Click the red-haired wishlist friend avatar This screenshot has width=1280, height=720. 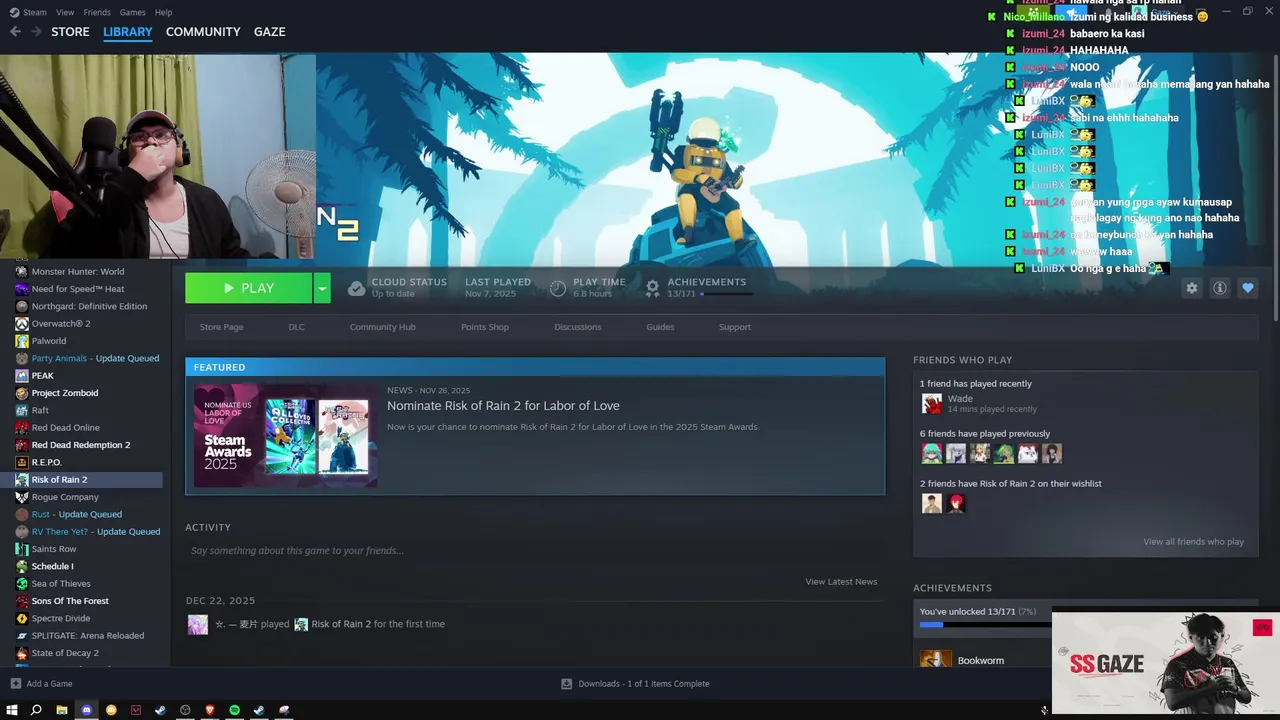(x=956, y=503)
